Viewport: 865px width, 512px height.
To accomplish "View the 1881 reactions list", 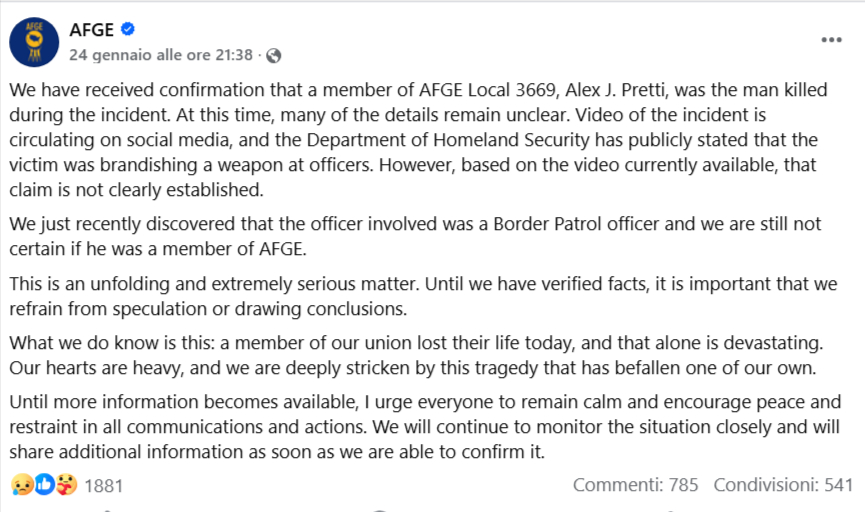I will coord(104,486).
